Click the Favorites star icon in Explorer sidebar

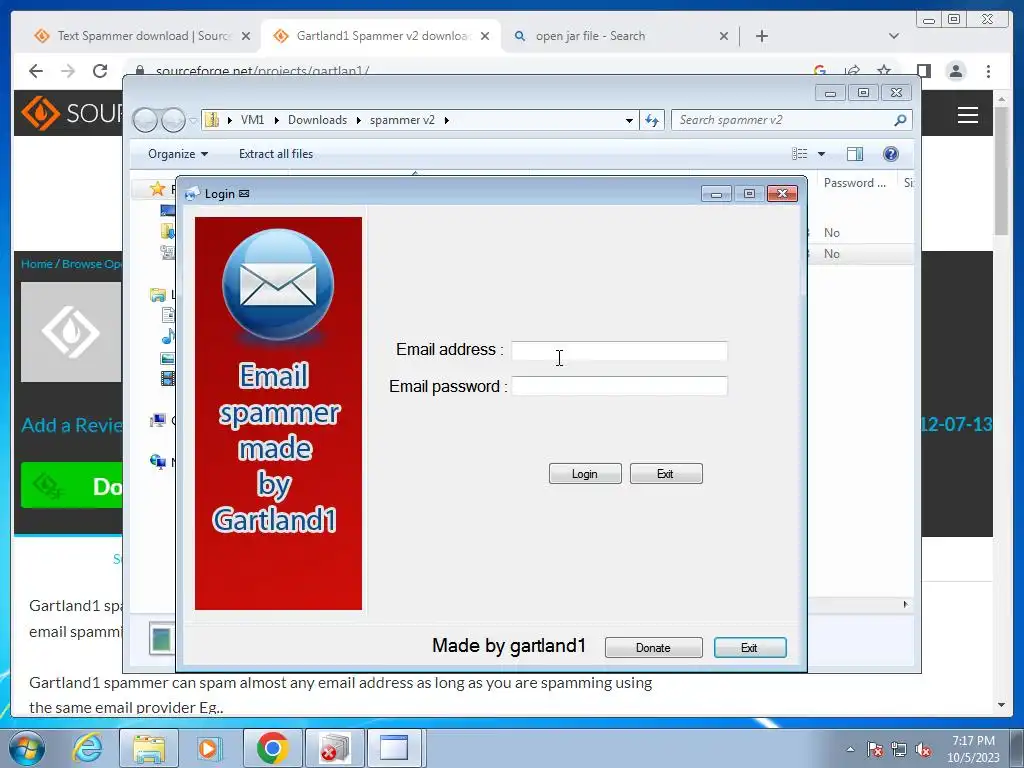(x=157, y=189)
